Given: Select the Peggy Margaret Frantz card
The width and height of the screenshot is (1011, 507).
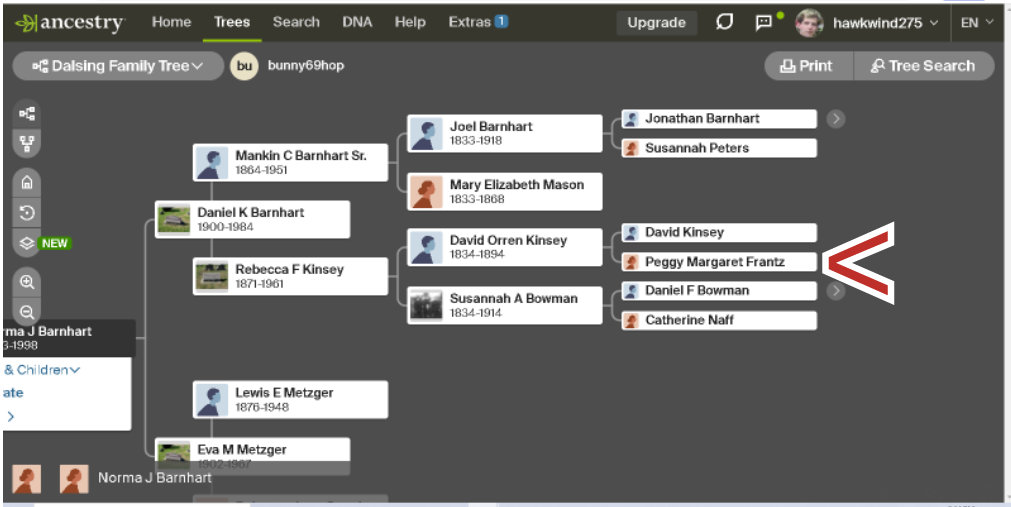Looking at the screenshot, I should (718, 262).
